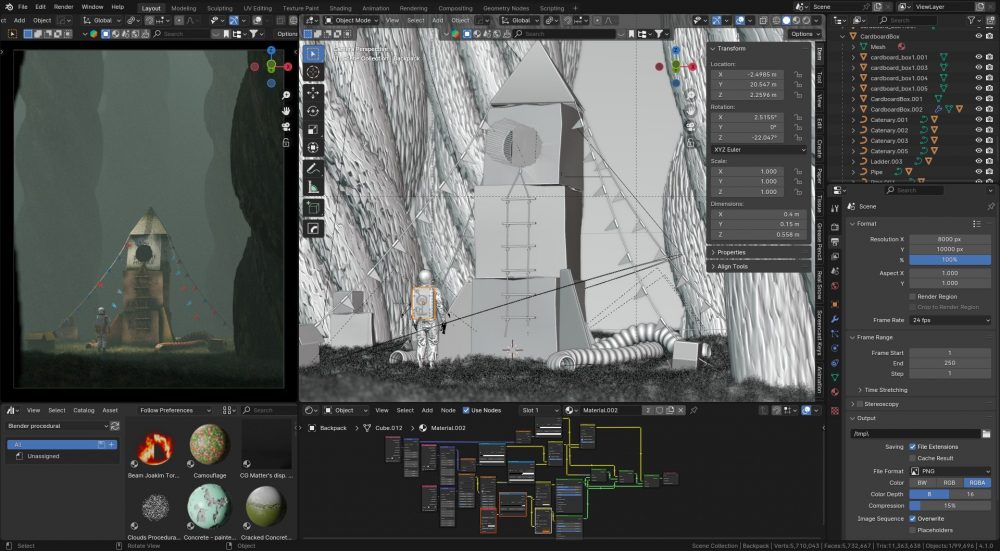Open the Object Mode dropdown in main viewport

351,20
